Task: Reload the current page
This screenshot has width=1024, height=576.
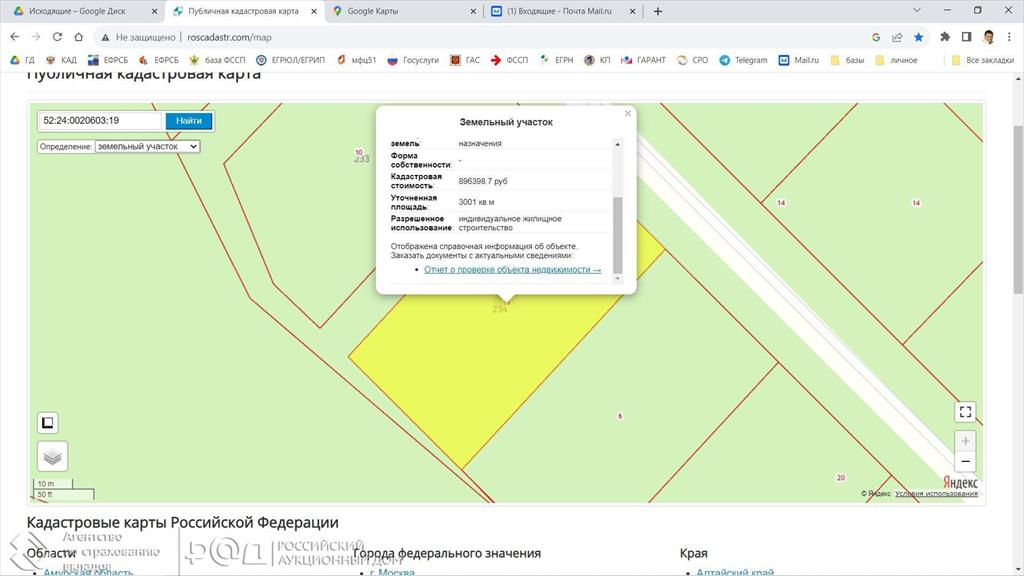Action: pos(57,37)
